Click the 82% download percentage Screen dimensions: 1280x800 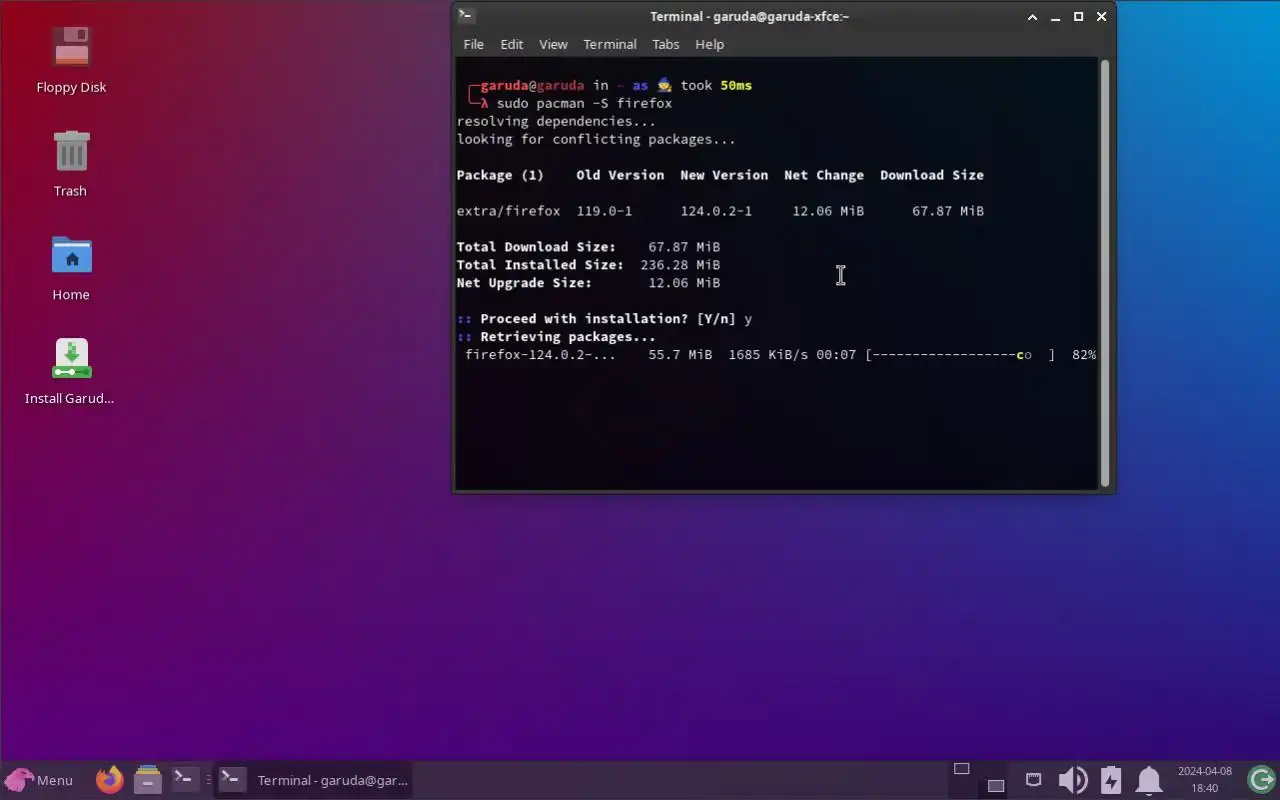tap(1084, 355)
